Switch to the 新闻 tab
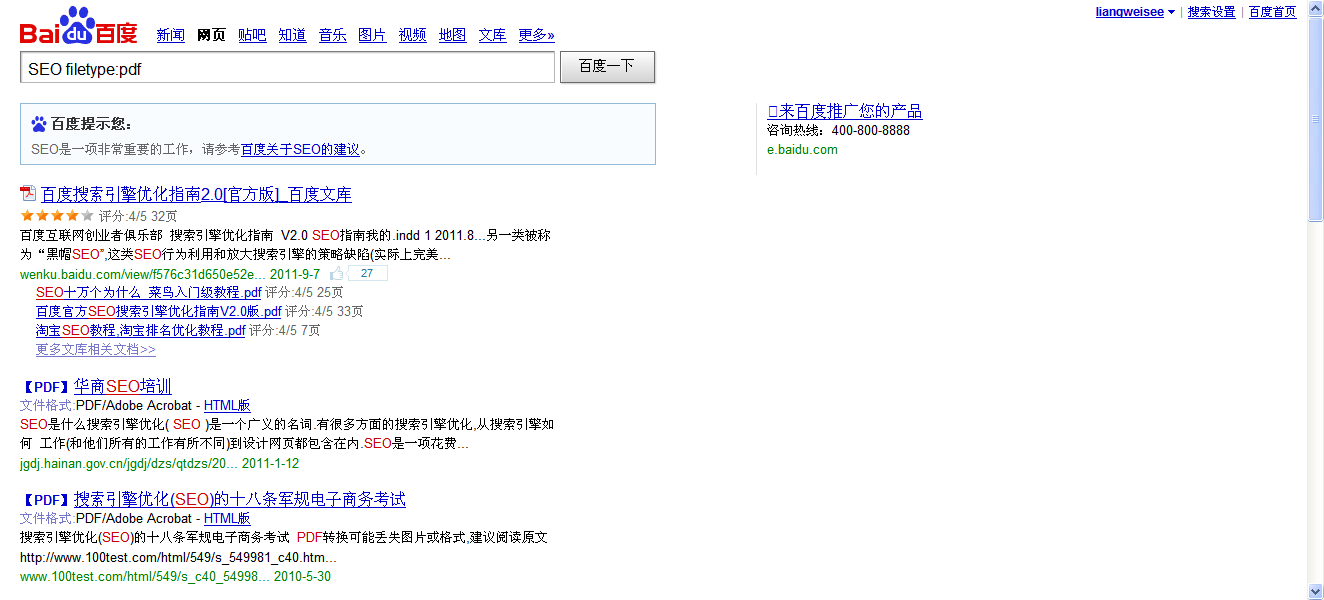The width and height of the screenshot is (1324, 600). (170, 35)
